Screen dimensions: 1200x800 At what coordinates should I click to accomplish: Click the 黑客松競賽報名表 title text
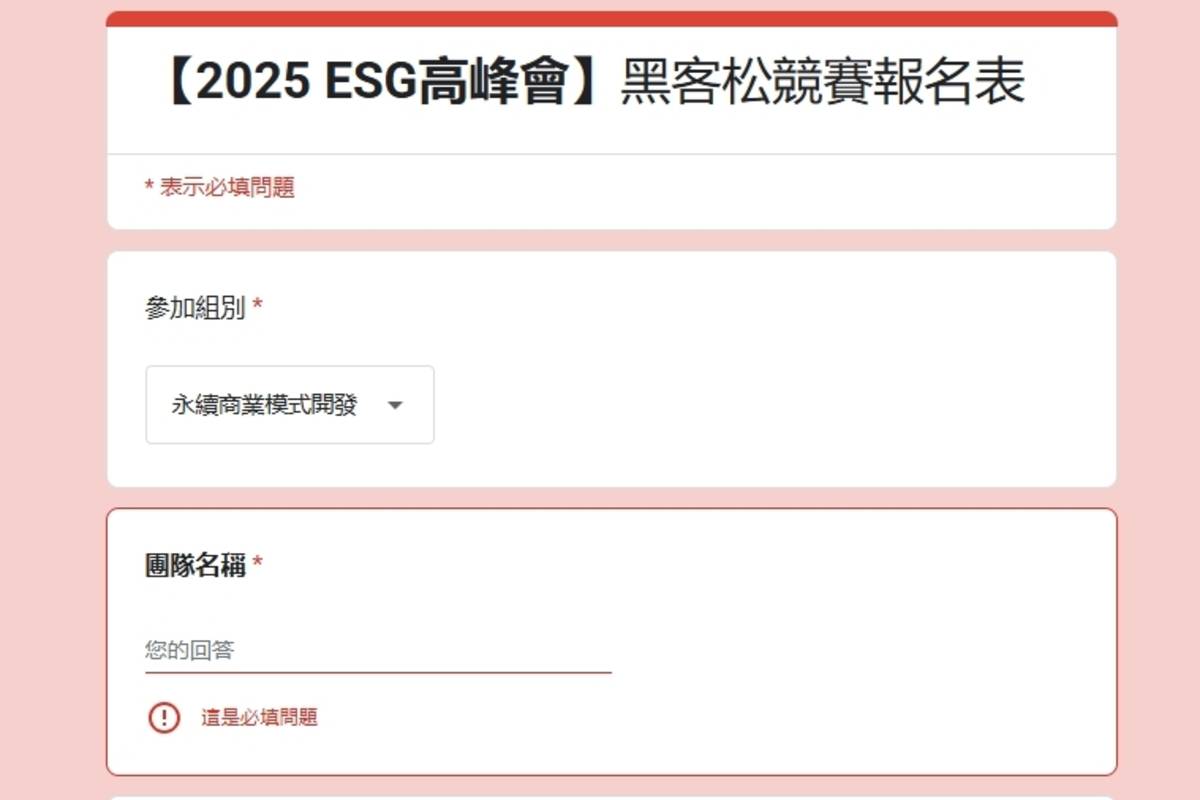tap(822, 84)
